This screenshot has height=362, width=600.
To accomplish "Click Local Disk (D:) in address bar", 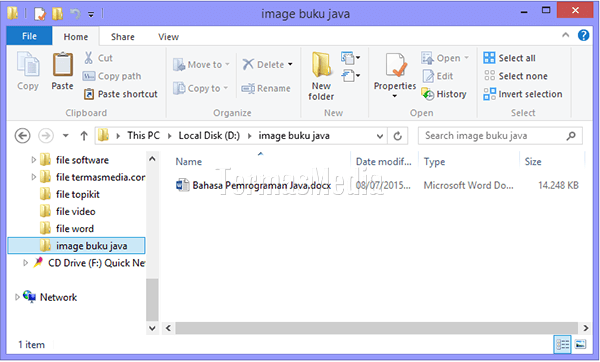I will 209,136.
